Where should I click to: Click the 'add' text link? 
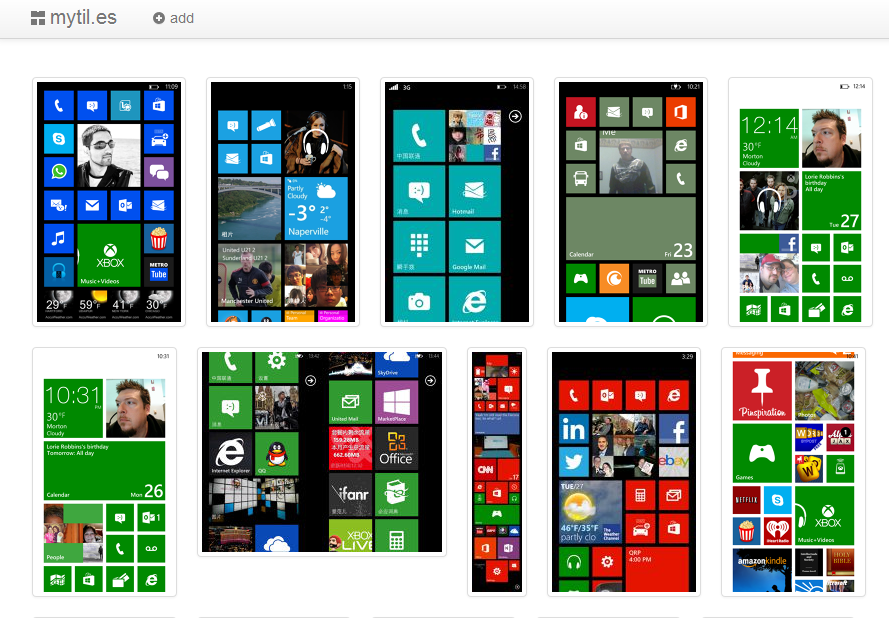pyautogui.click(x=182, y=18)
